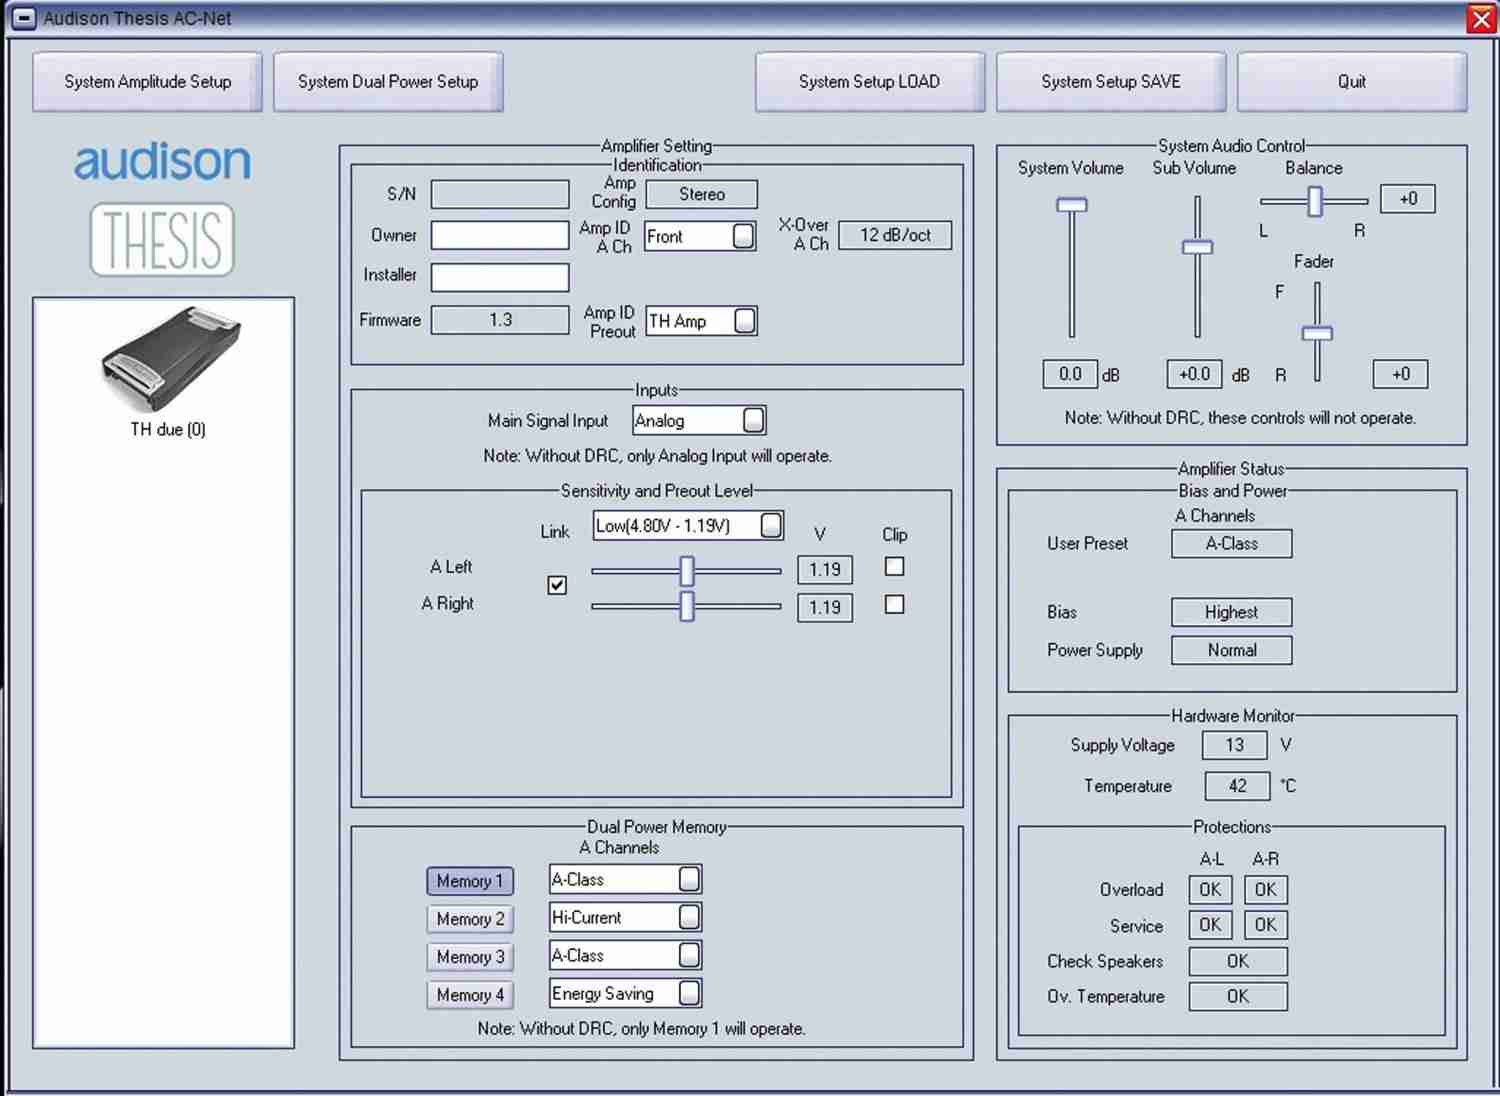
Task: Click Service A-R OK indicator
Action: click(x=1265, y=925)
